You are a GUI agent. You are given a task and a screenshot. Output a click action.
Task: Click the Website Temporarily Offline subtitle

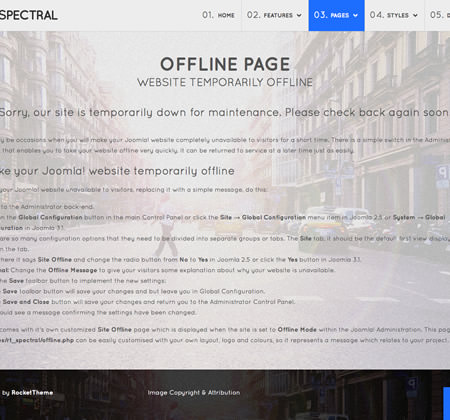[x=225, y=82]
